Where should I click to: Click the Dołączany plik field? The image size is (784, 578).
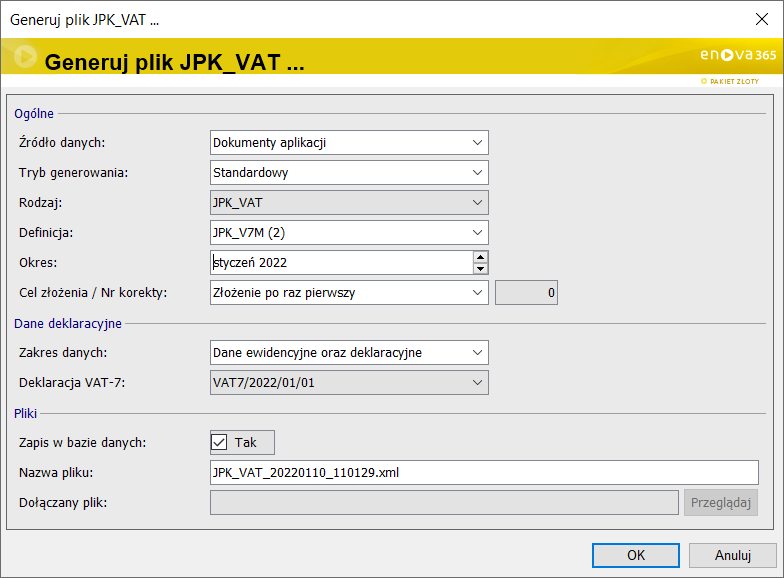[444, 502]
